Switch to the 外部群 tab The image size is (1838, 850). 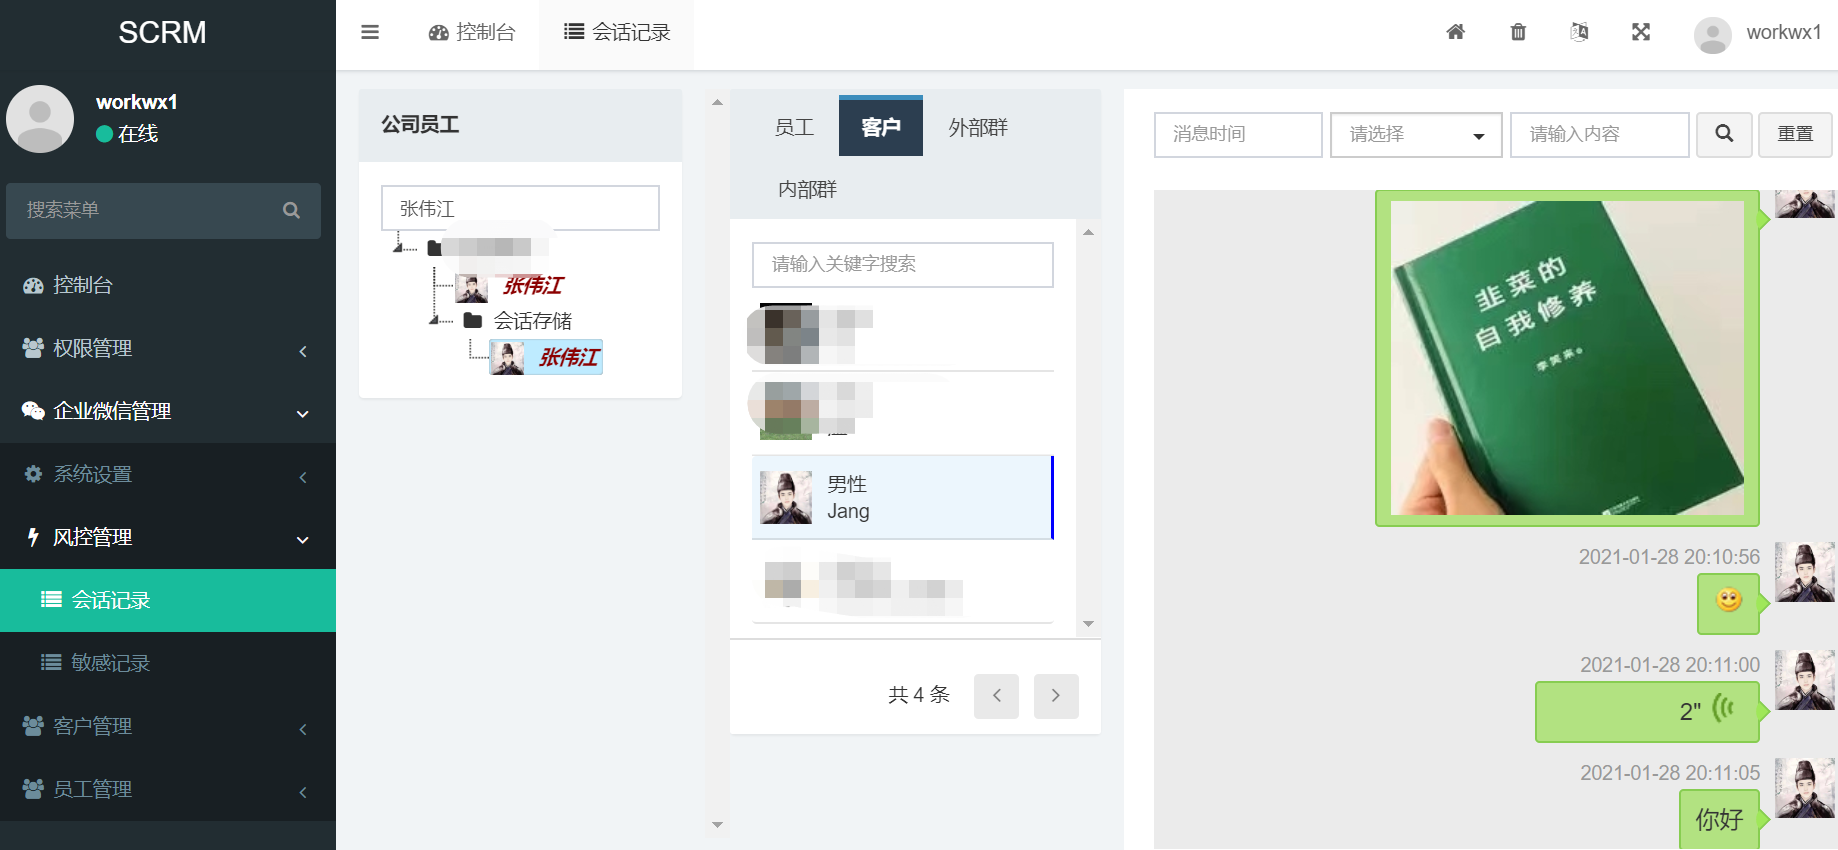978,127
